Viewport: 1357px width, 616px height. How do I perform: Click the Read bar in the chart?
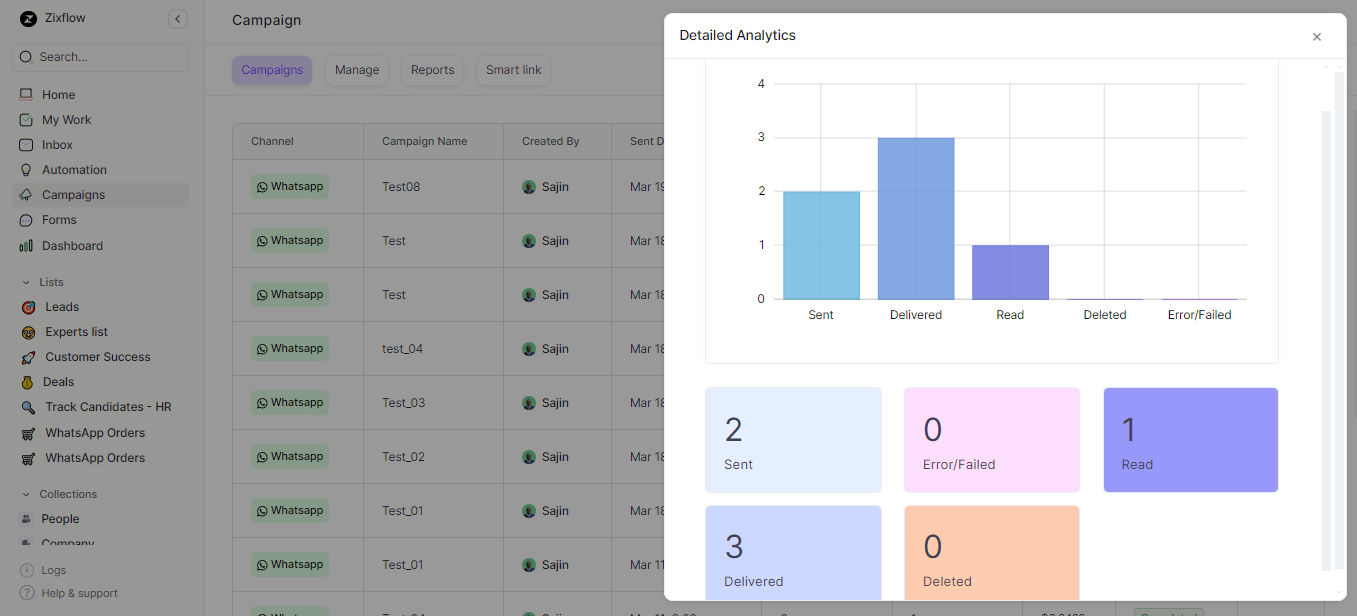tap(1010, 270)
